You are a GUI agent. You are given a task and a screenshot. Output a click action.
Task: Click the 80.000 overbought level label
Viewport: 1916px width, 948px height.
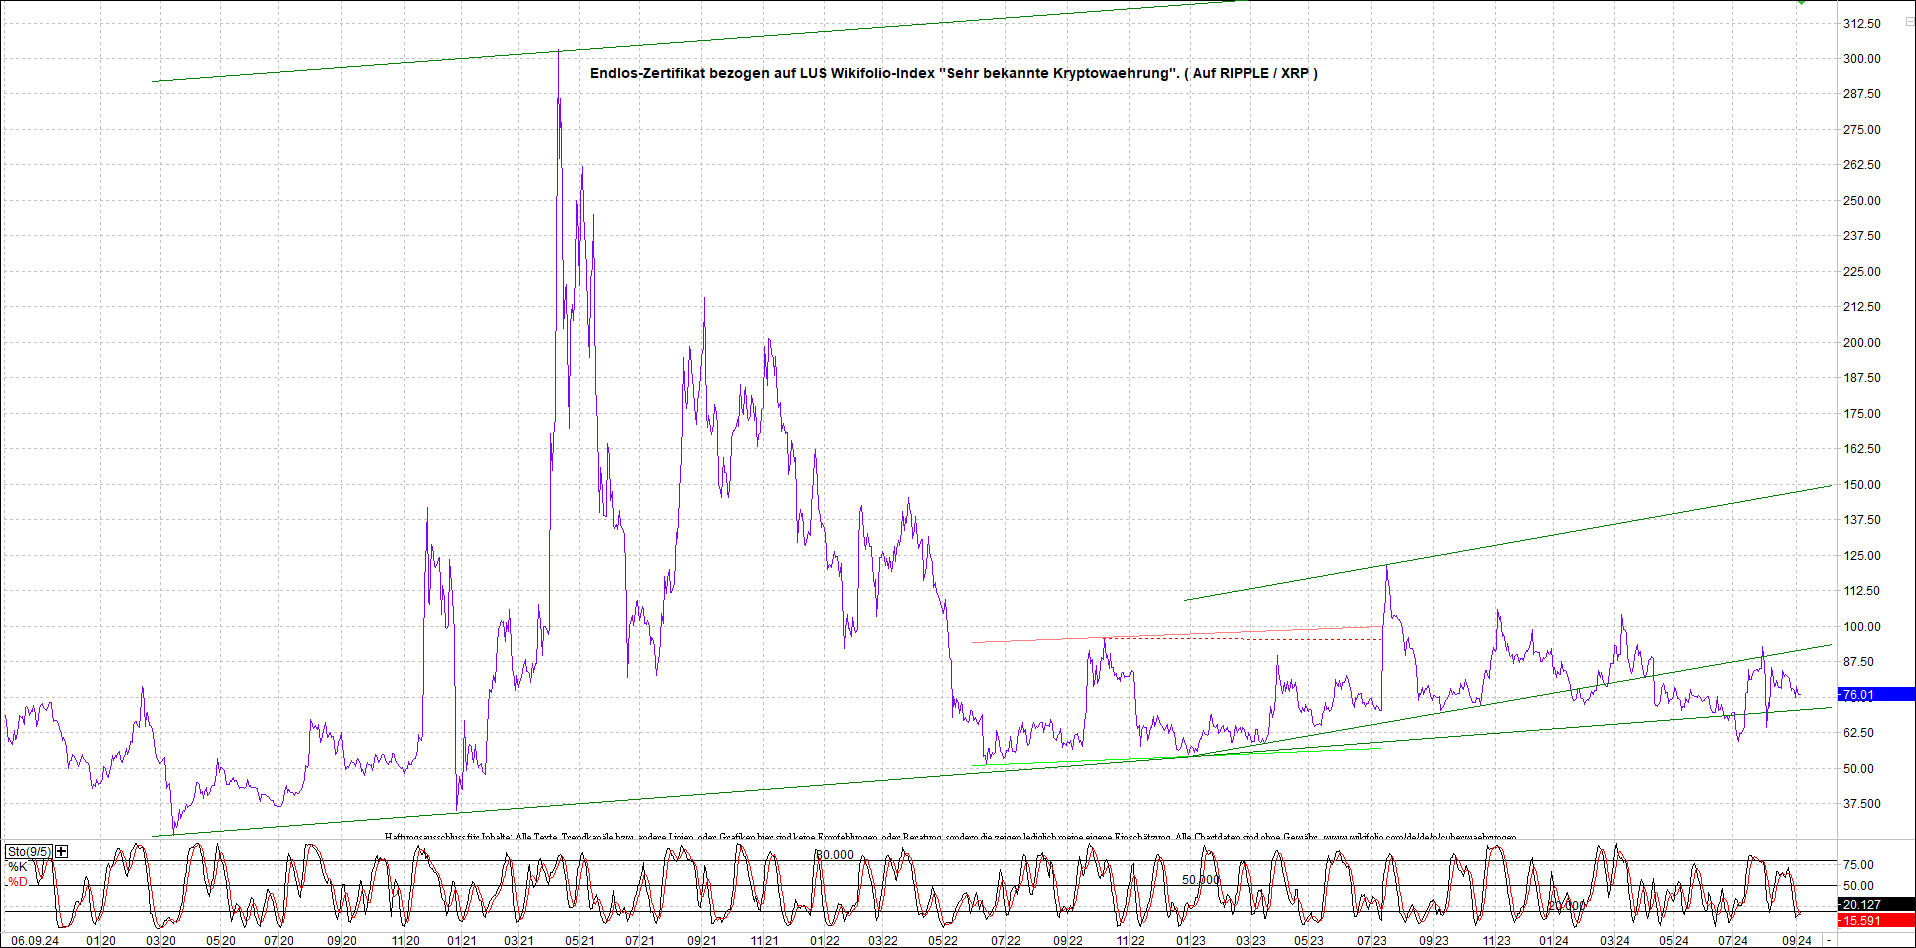click(x=835, y=854)
